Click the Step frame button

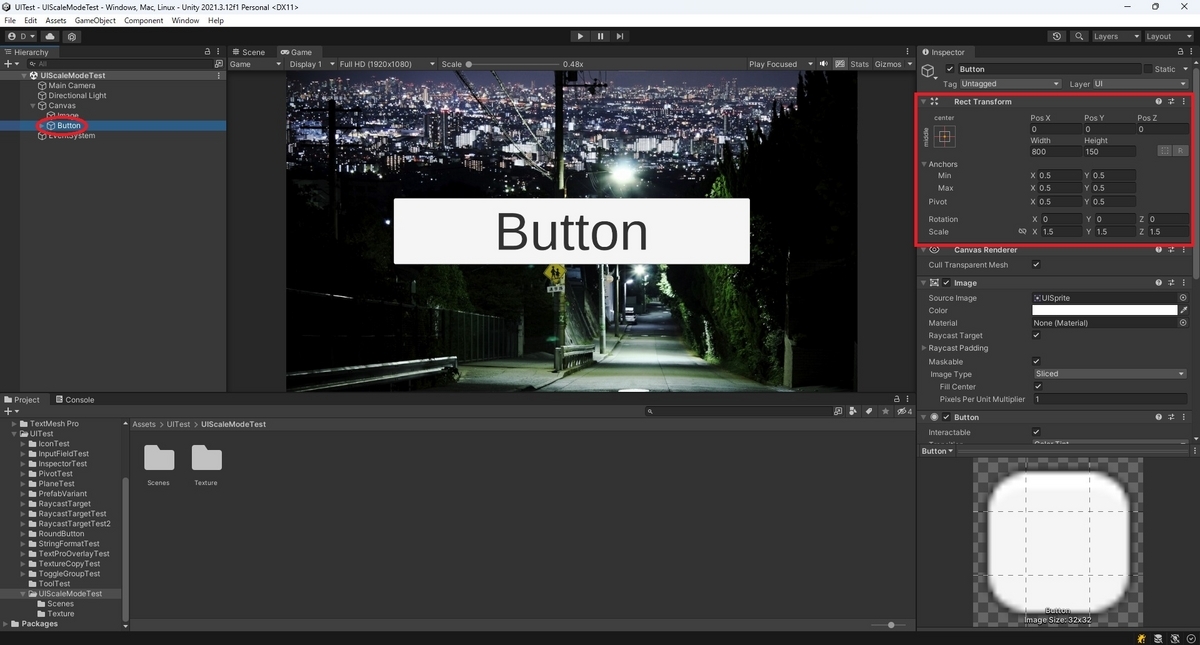click(620, 36)
